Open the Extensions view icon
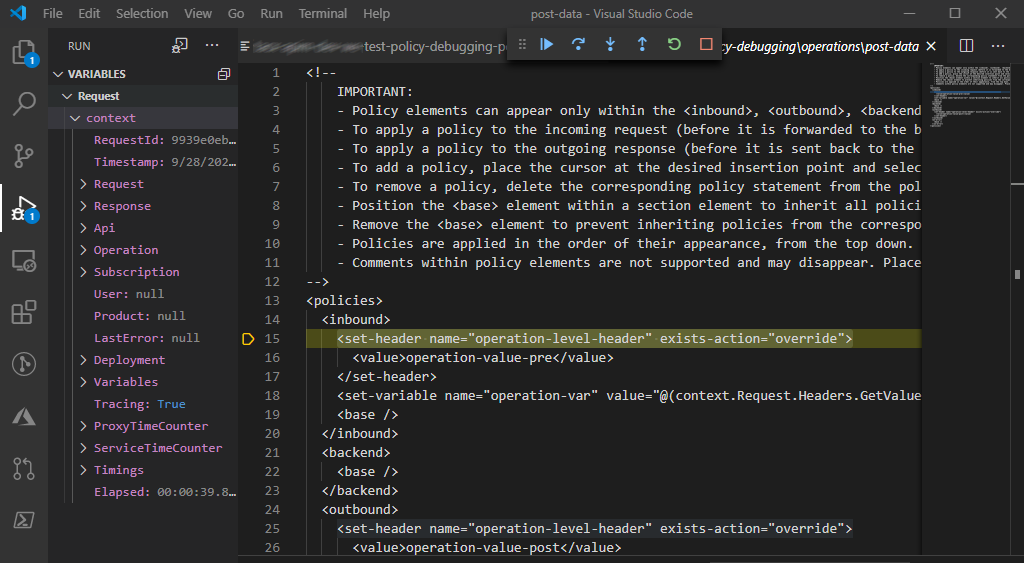 click(x=24, y=313)
